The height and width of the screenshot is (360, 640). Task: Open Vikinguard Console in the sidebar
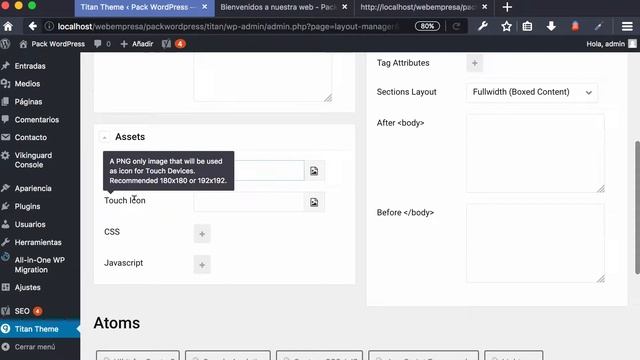point(33,160)
